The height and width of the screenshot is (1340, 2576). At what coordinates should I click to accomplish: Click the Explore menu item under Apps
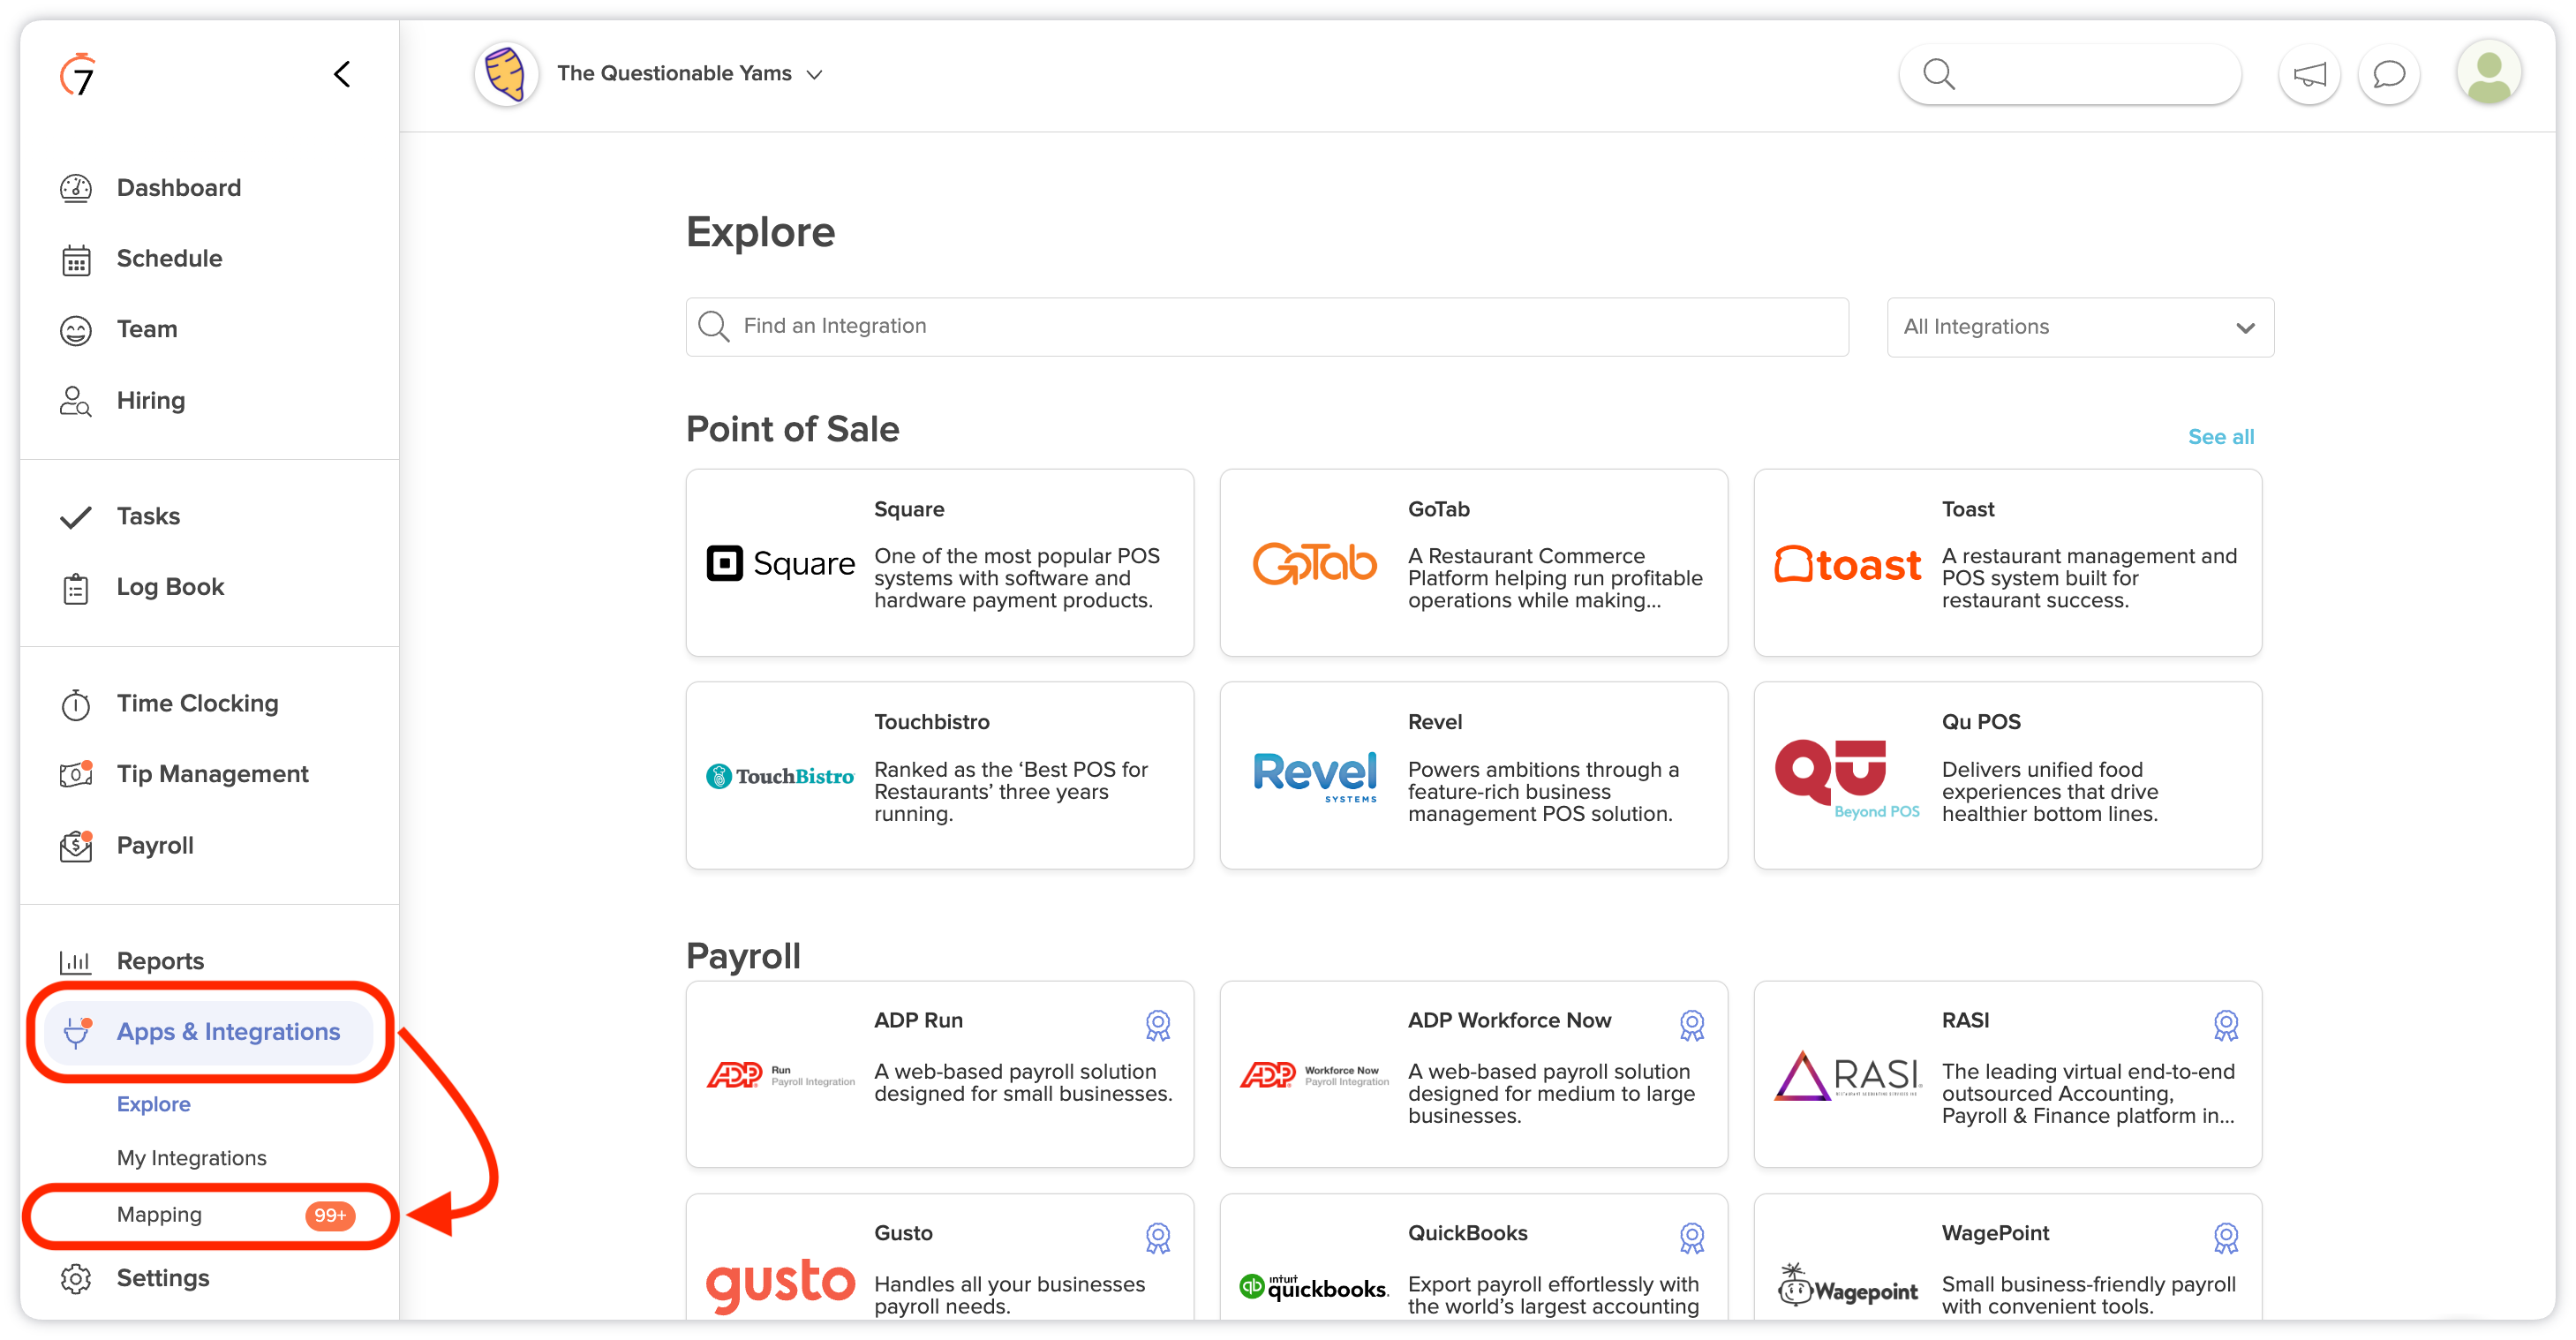pos(152,1103)
